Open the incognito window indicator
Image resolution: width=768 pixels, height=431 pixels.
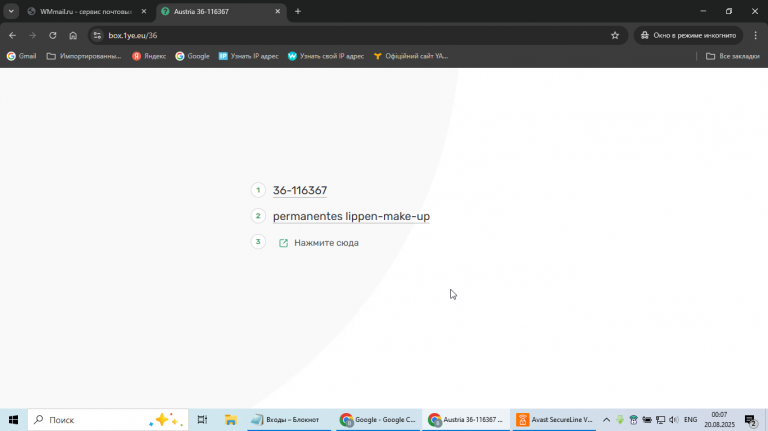[x=688, y=35]
